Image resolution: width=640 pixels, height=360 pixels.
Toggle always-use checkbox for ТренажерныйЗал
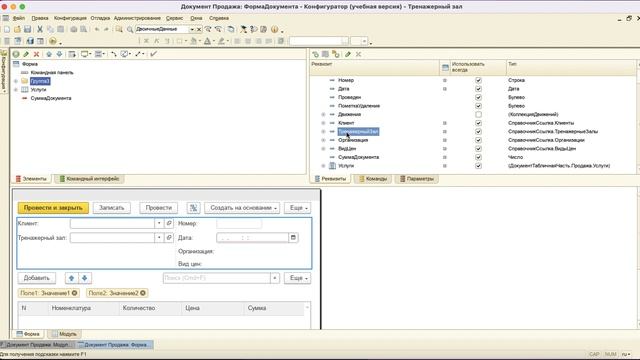click(478, 132)
